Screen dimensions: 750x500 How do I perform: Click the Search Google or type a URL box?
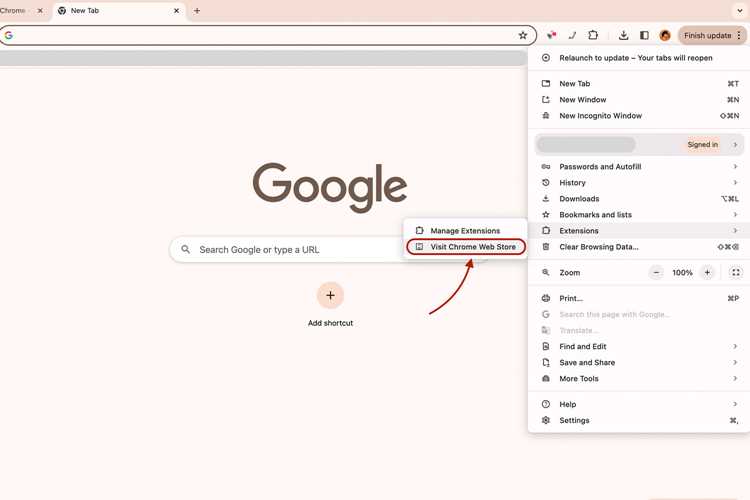(x=287, y=249)
